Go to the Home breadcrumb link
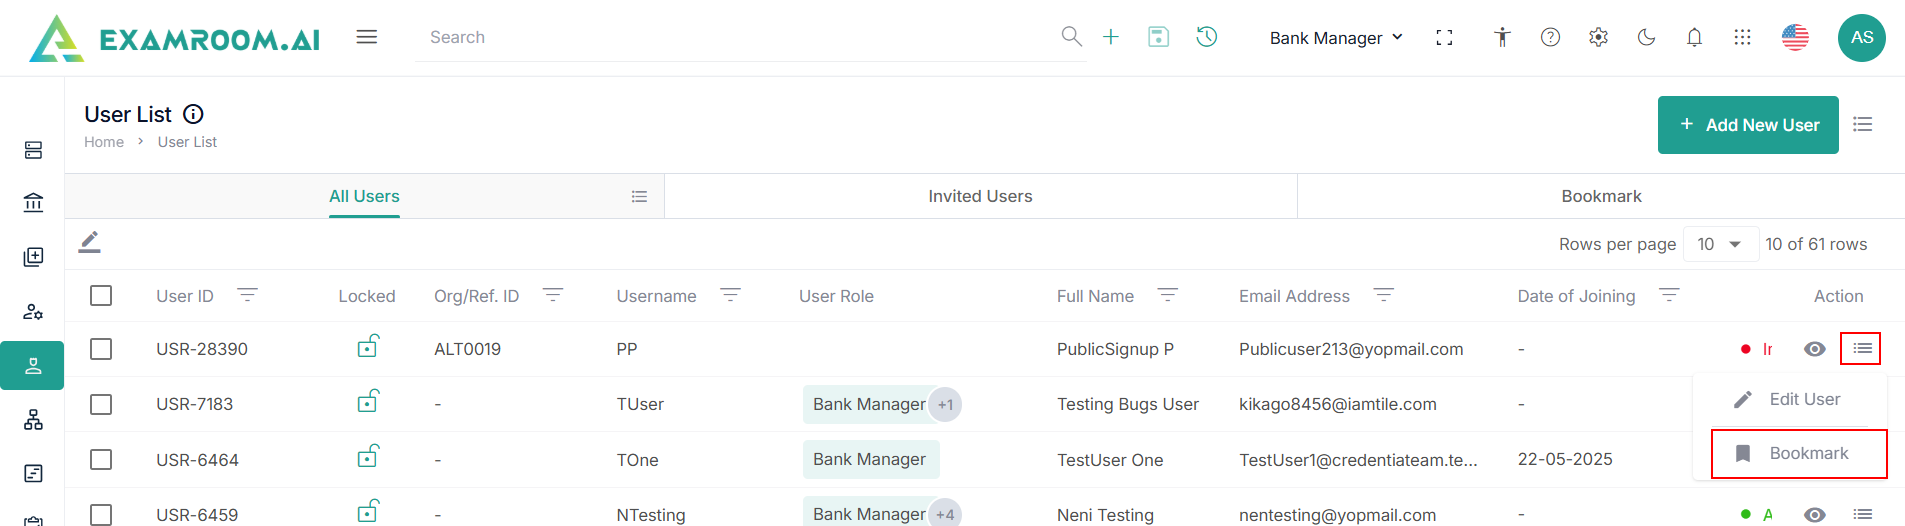This screenshot has width=1905, height=526. click(x=104, y=142)
